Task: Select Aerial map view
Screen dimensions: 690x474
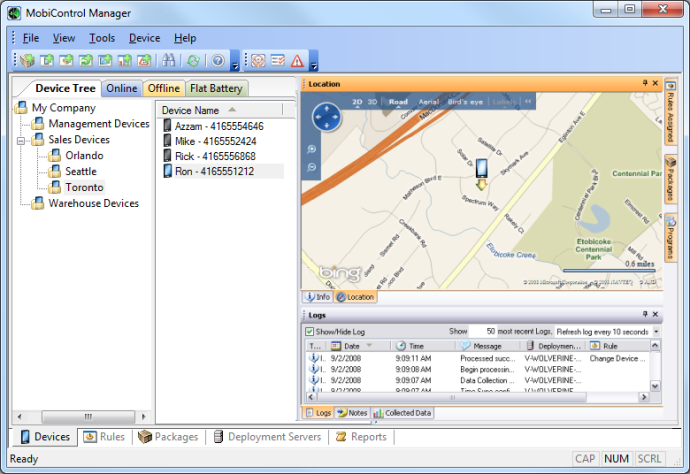Action: [x=429, y=102]
